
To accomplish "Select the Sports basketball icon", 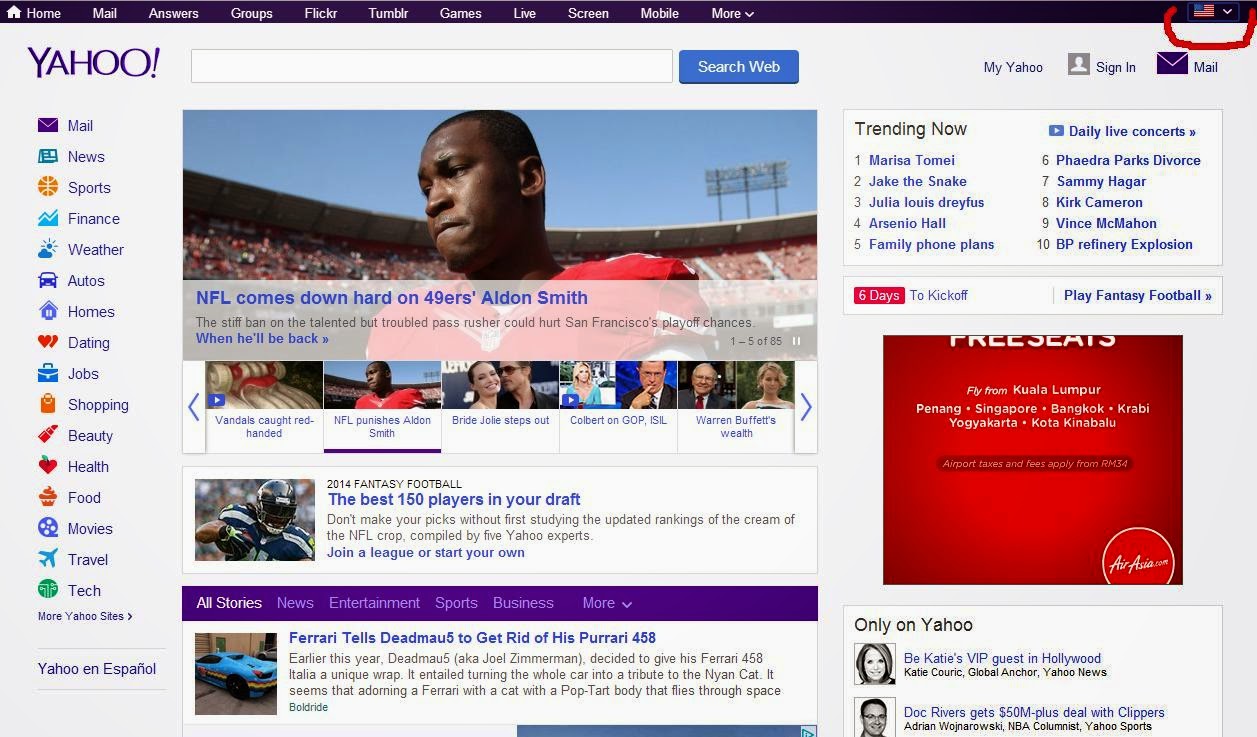I will click(48, 186).
